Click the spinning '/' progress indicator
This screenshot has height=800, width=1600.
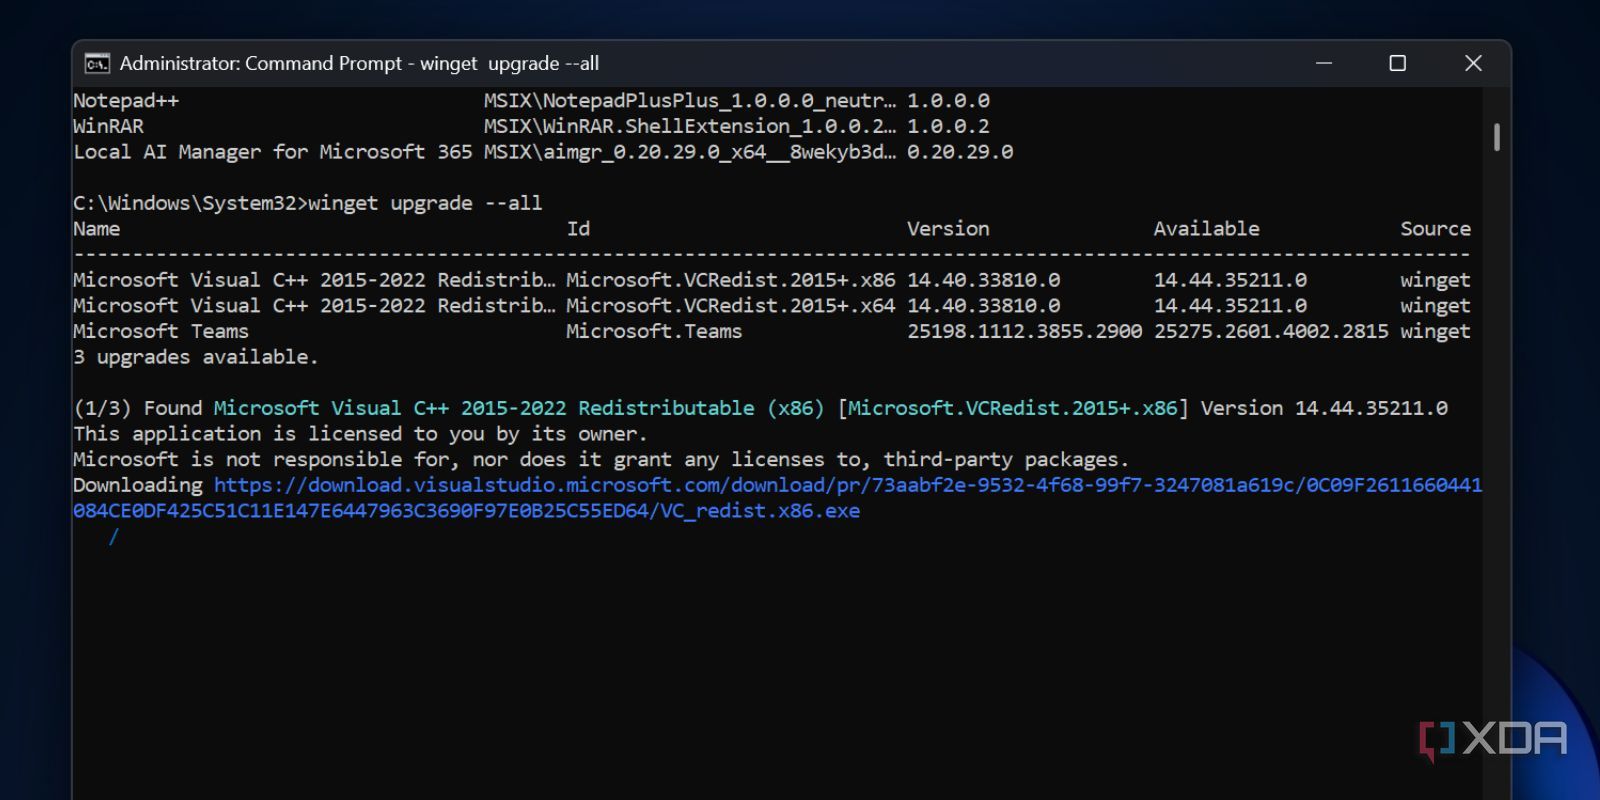[114, 537]
